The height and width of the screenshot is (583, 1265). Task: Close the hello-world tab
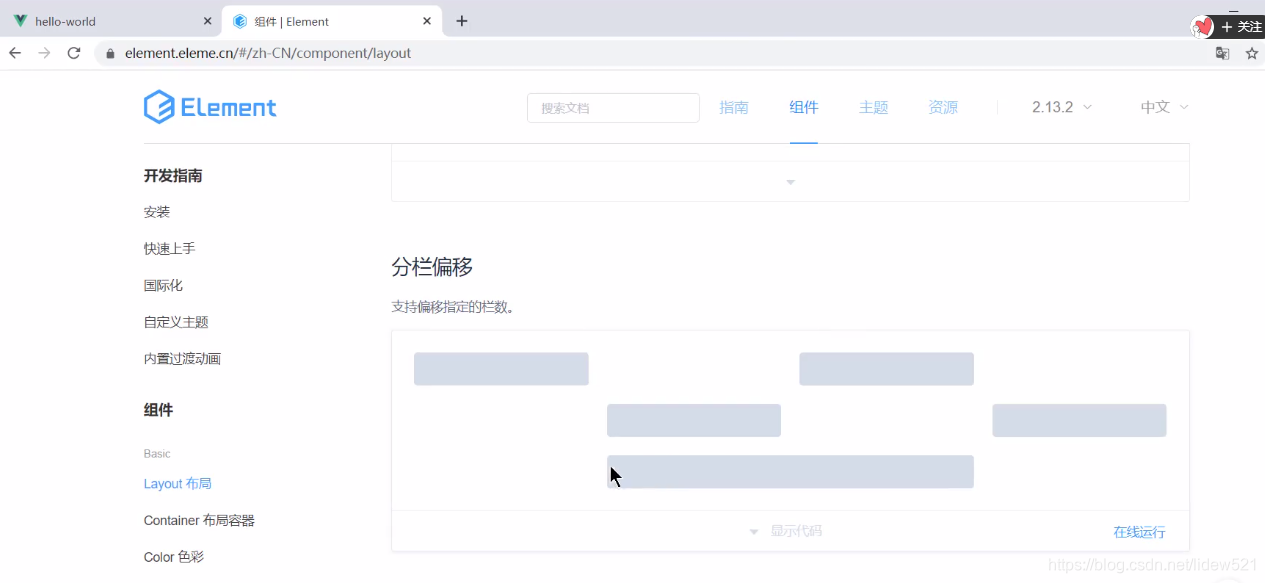click(207, 21)
